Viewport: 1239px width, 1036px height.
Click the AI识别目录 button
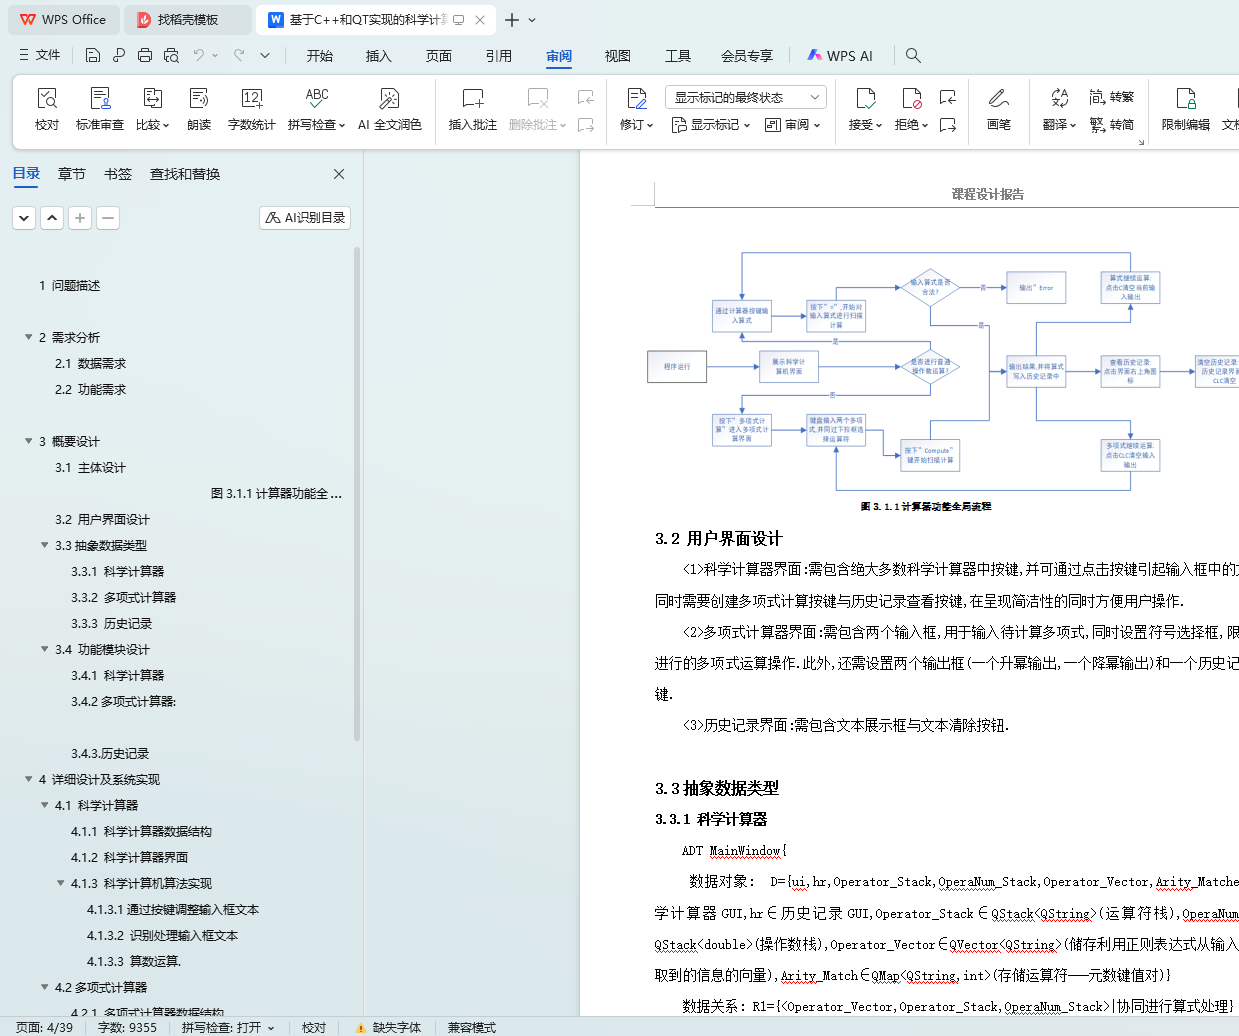point(305,217)
